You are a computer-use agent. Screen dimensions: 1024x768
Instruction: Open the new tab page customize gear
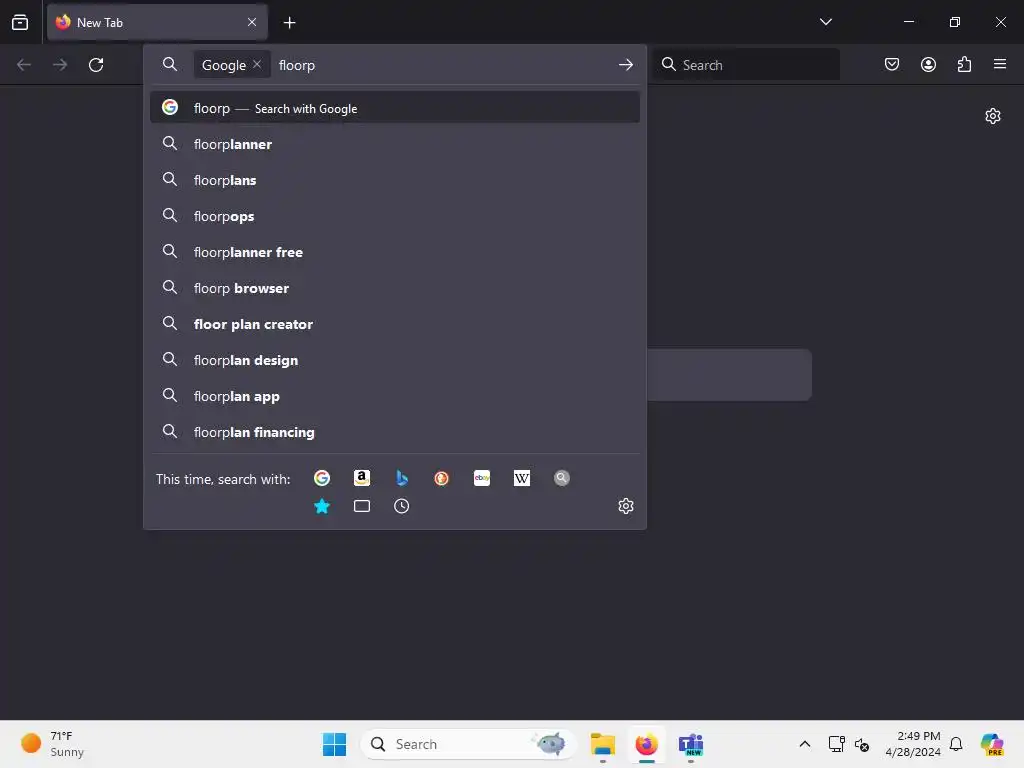[x=993, y=116]
